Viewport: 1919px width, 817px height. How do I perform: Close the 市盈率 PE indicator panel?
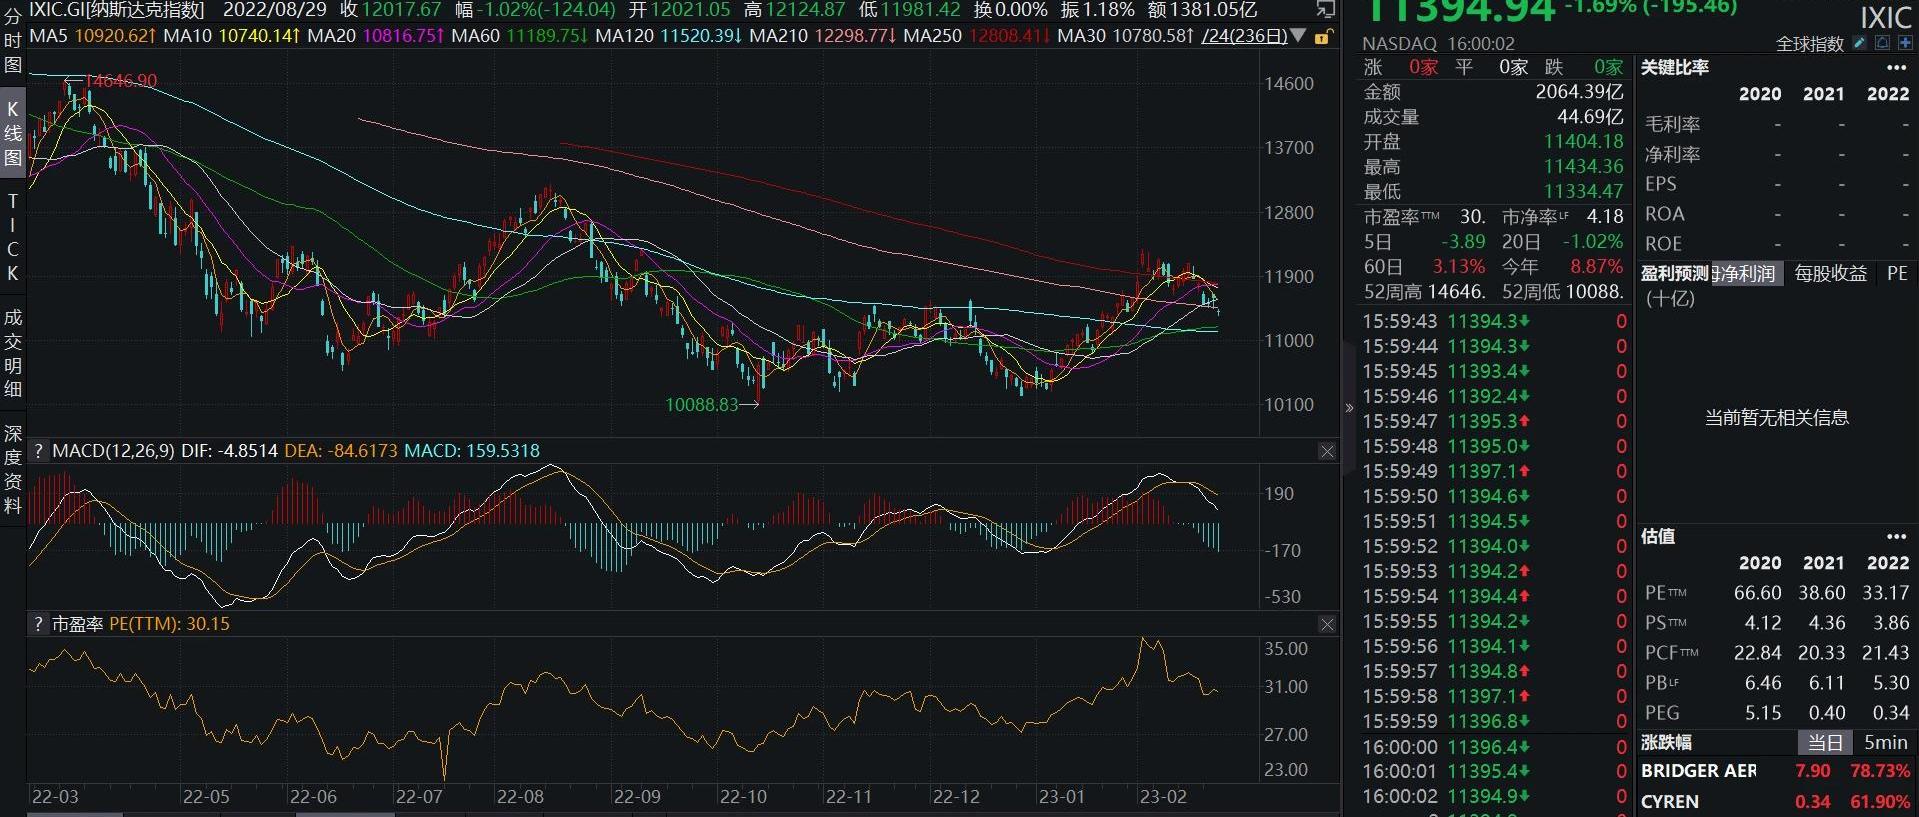(1327, 625)
